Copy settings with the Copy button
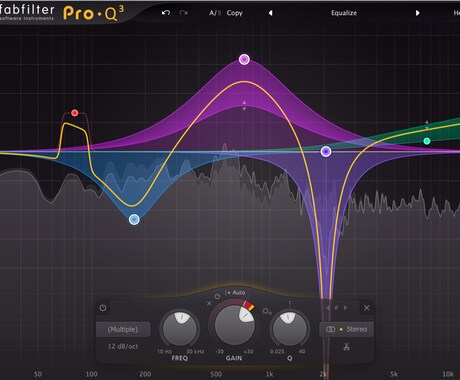460x380 pixels. click(x=234, y=13)
